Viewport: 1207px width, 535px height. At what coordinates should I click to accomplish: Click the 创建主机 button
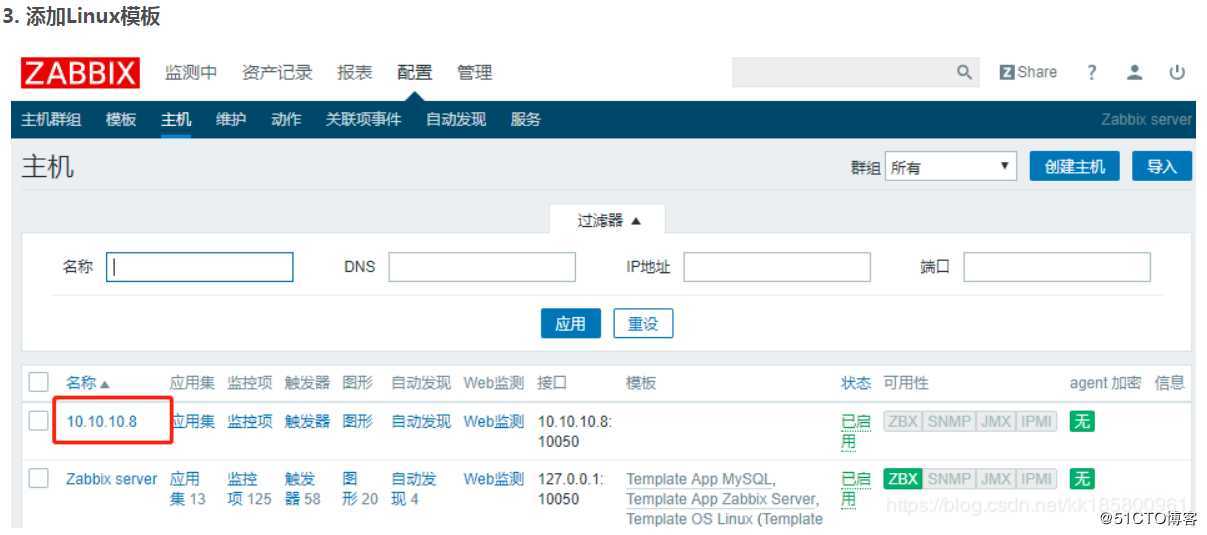click(x=1075, y=167)
